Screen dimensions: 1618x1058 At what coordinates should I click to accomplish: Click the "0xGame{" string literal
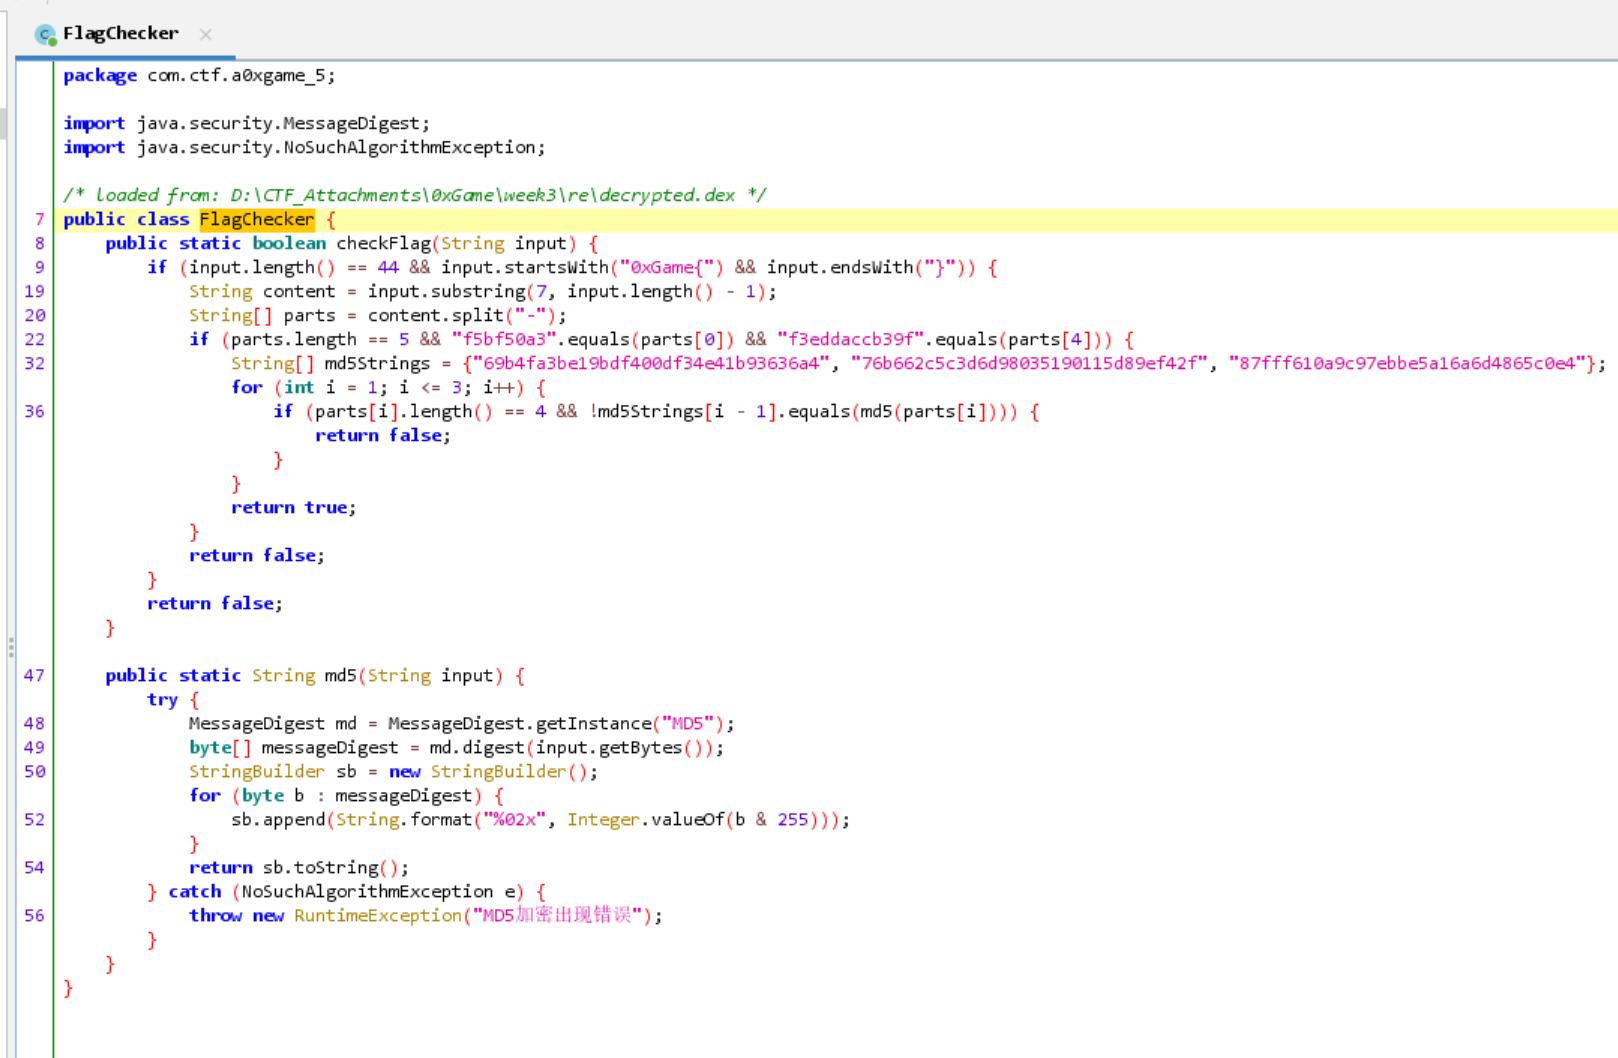tap(666, 268)
